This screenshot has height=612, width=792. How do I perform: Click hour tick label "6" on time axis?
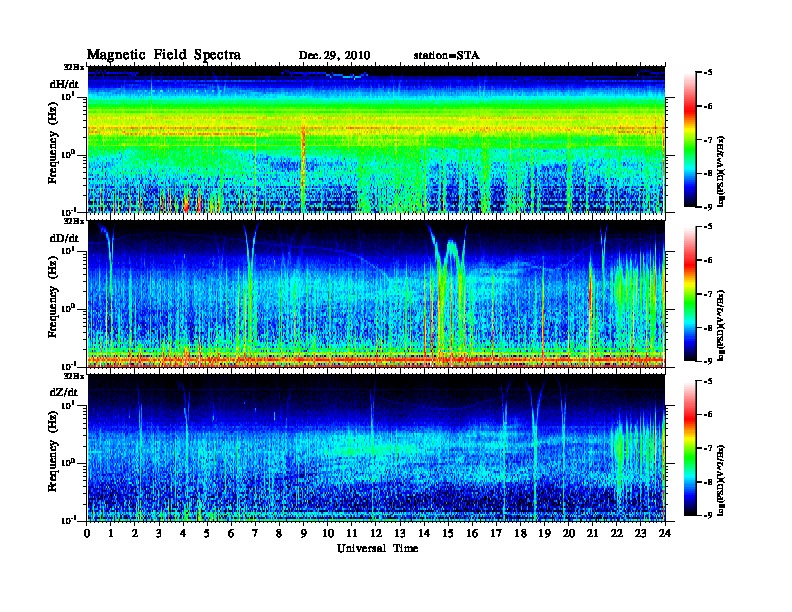coord(231,534)
